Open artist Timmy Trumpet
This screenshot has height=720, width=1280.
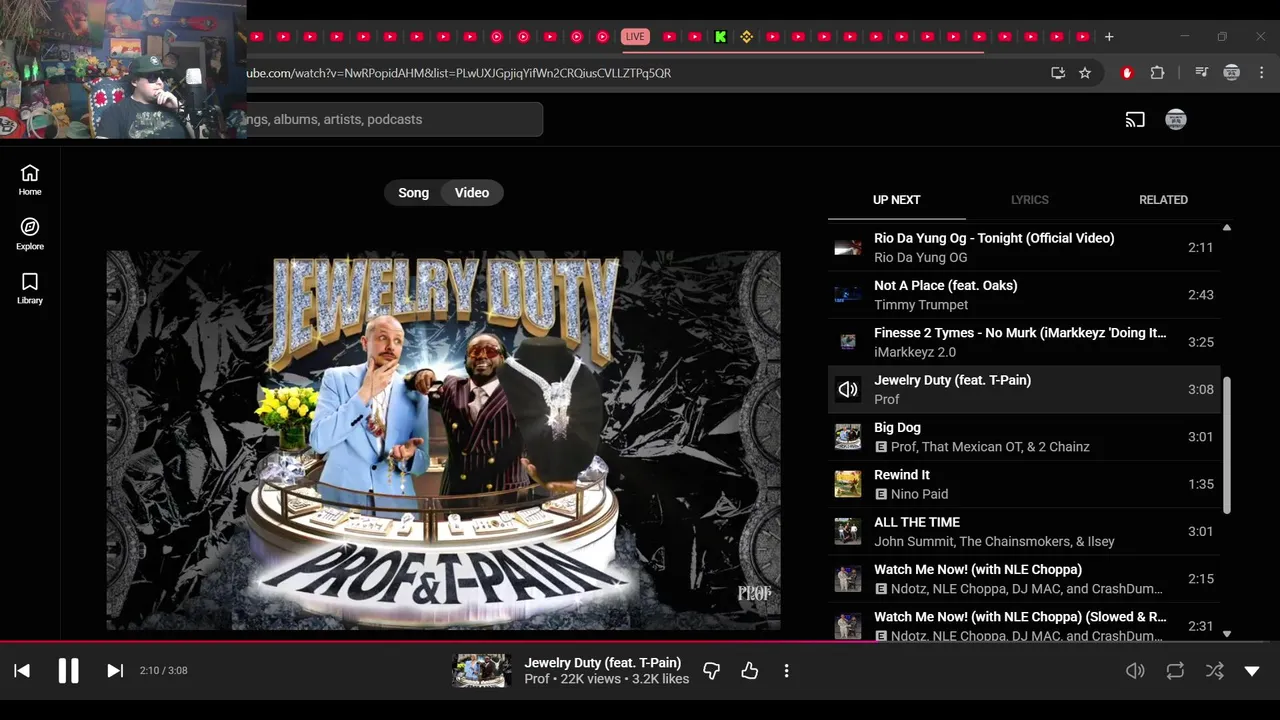tap(921, 305)
